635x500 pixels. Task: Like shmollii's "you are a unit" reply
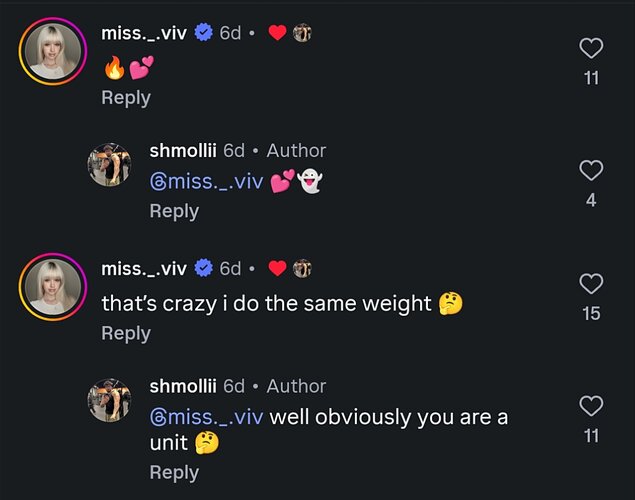coord(591,406)
